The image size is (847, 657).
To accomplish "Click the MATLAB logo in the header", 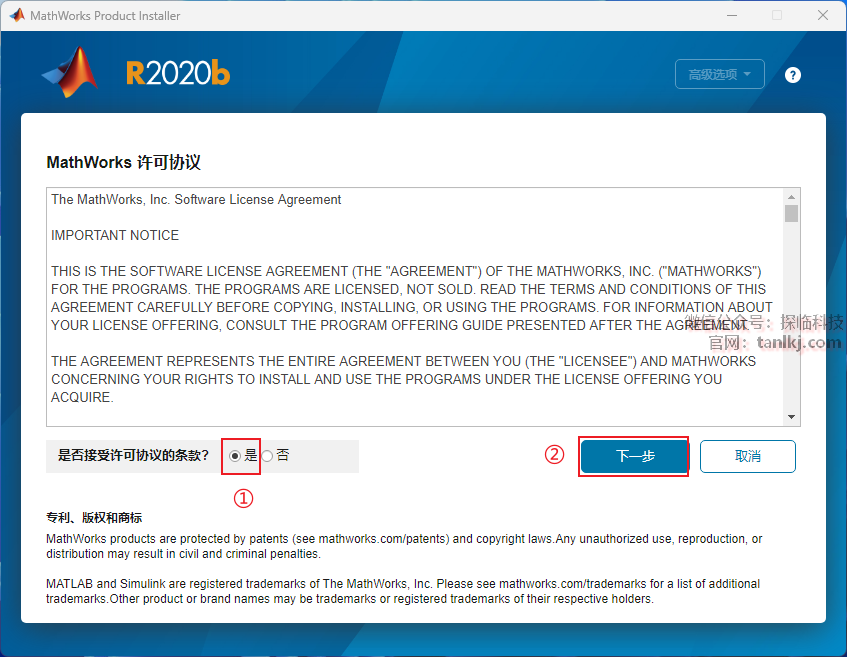I will 70,72.
